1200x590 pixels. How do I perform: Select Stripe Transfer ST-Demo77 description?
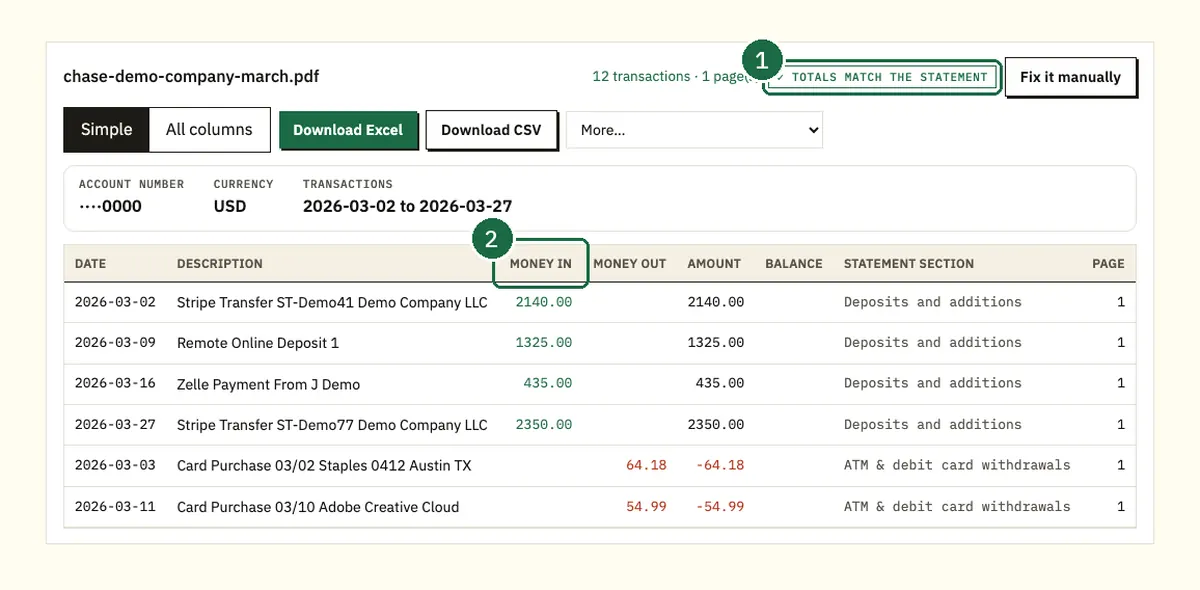[x=332, y=425]
